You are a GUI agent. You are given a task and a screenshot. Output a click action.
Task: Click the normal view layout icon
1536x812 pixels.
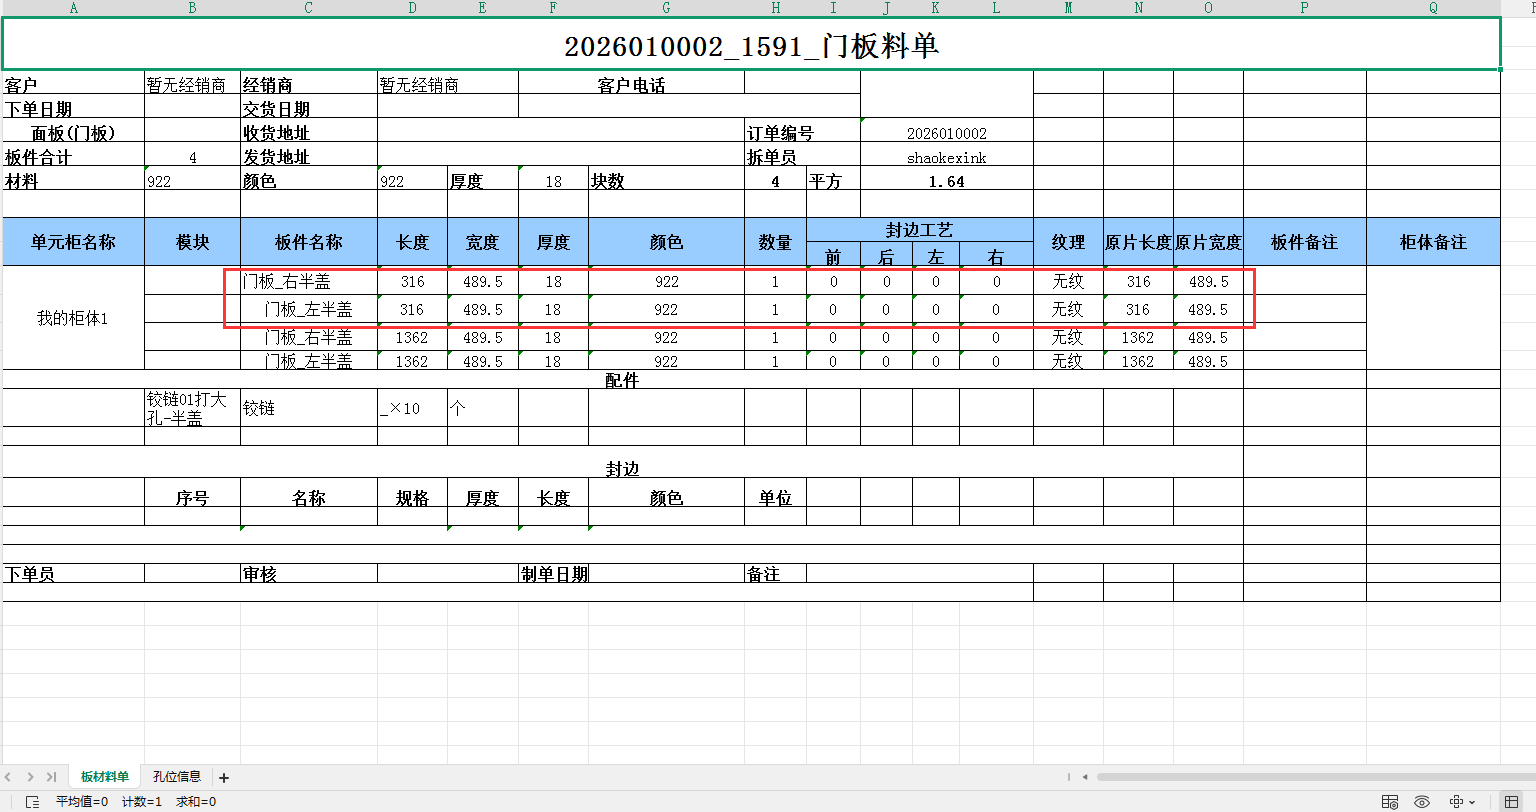tap(1512, 802)
